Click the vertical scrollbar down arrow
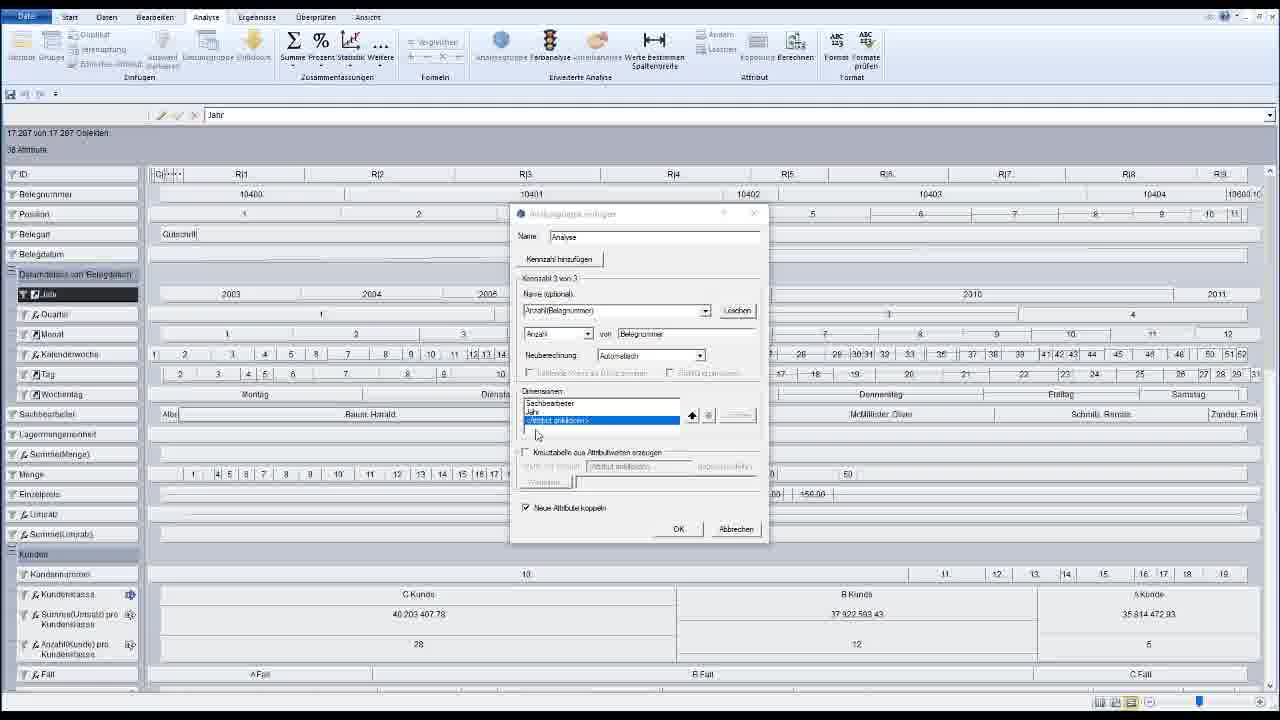Screen dimensions: 1280x720 coord(1270,684)
